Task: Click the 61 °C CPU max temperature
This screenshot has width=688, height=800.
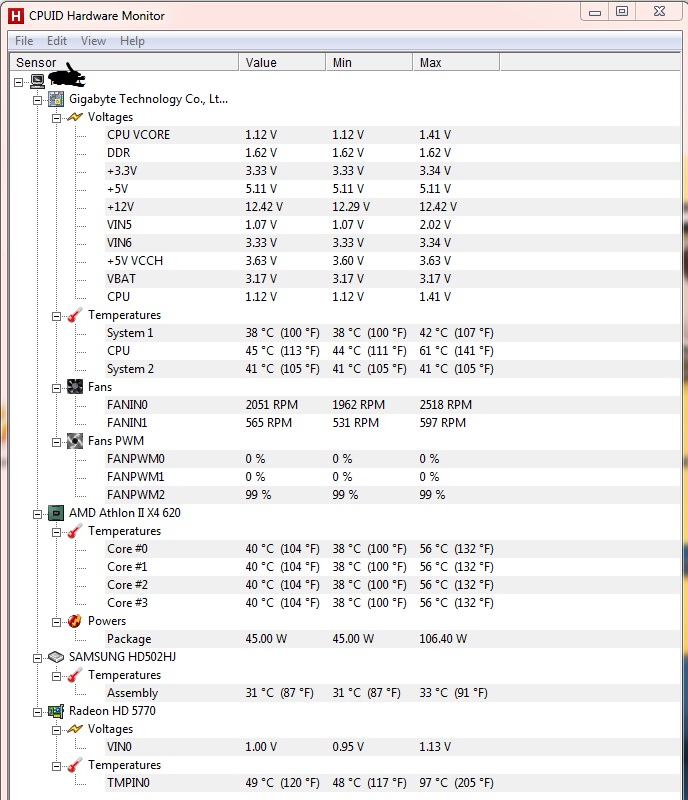Action: [456, 351]
